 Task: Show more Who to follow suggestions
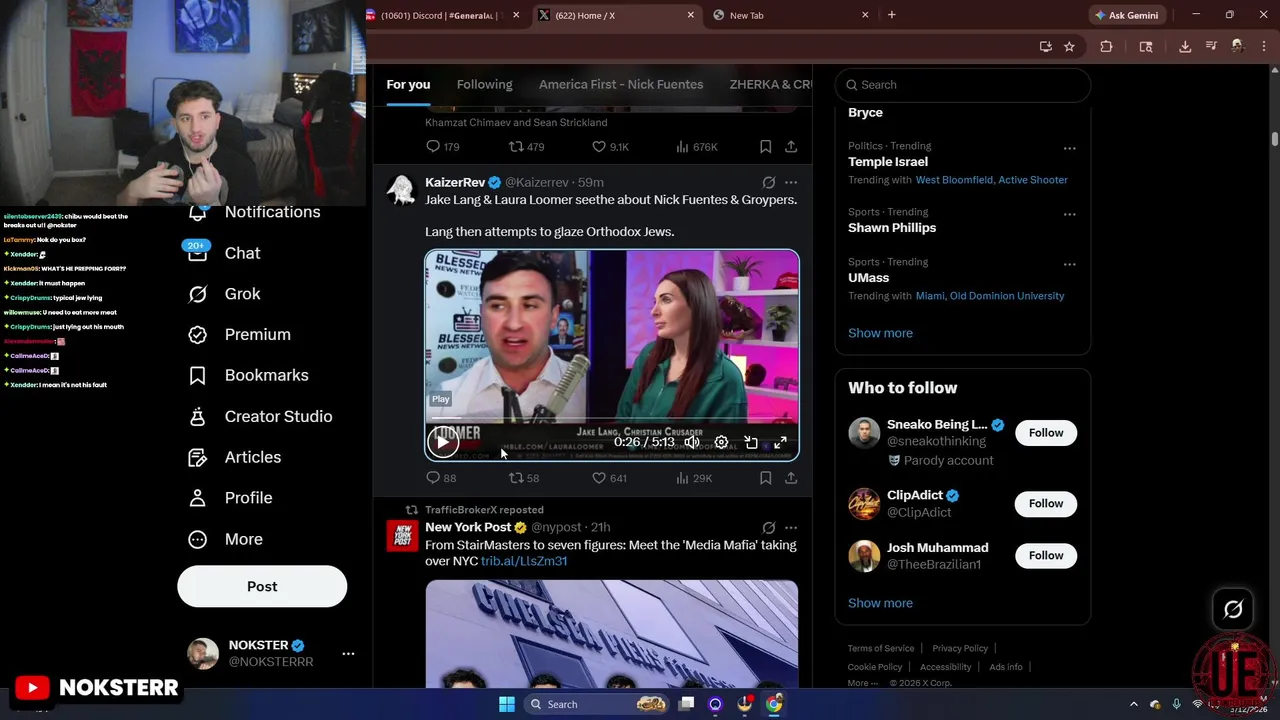880,603
